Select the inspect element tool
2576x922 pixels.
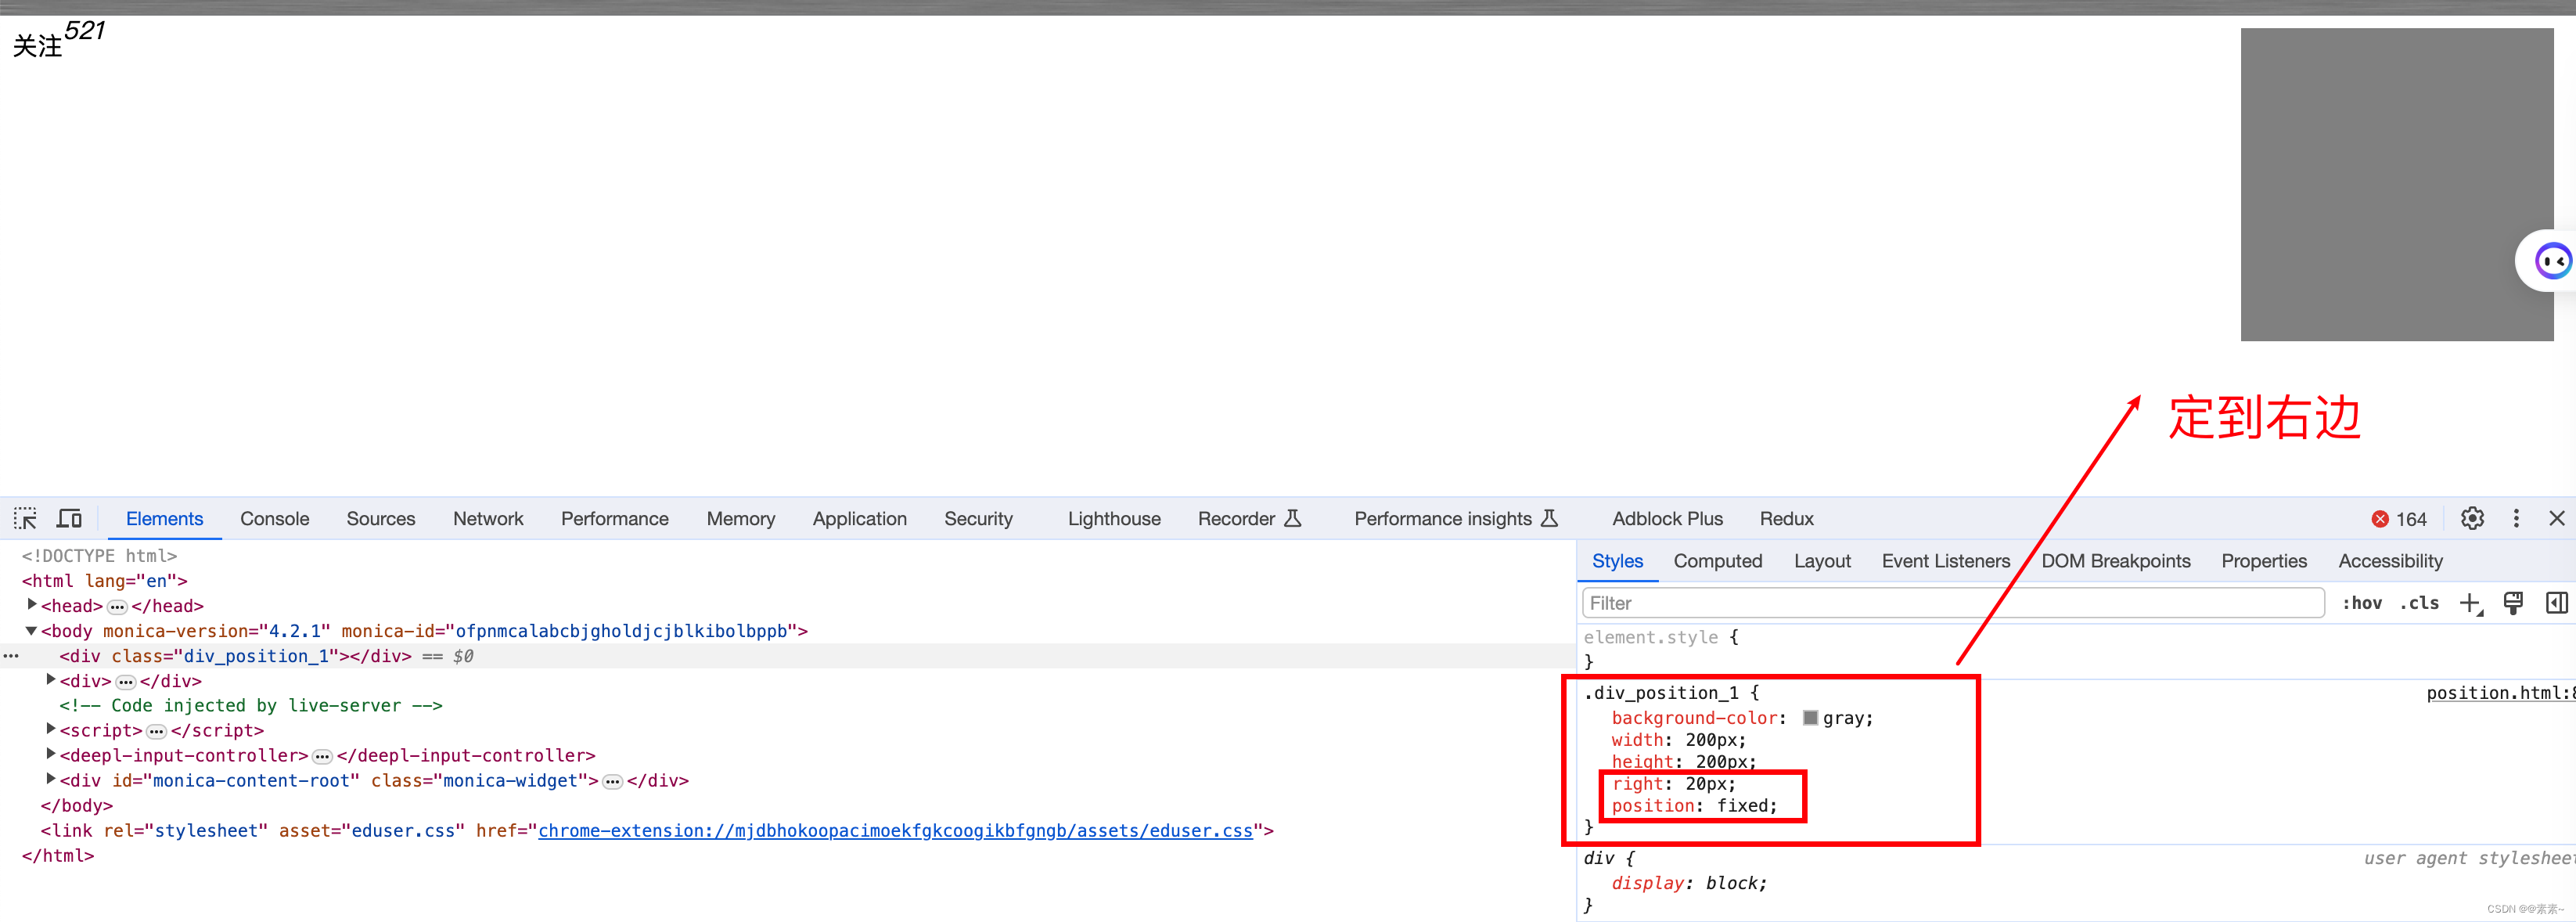pos(25,518)
